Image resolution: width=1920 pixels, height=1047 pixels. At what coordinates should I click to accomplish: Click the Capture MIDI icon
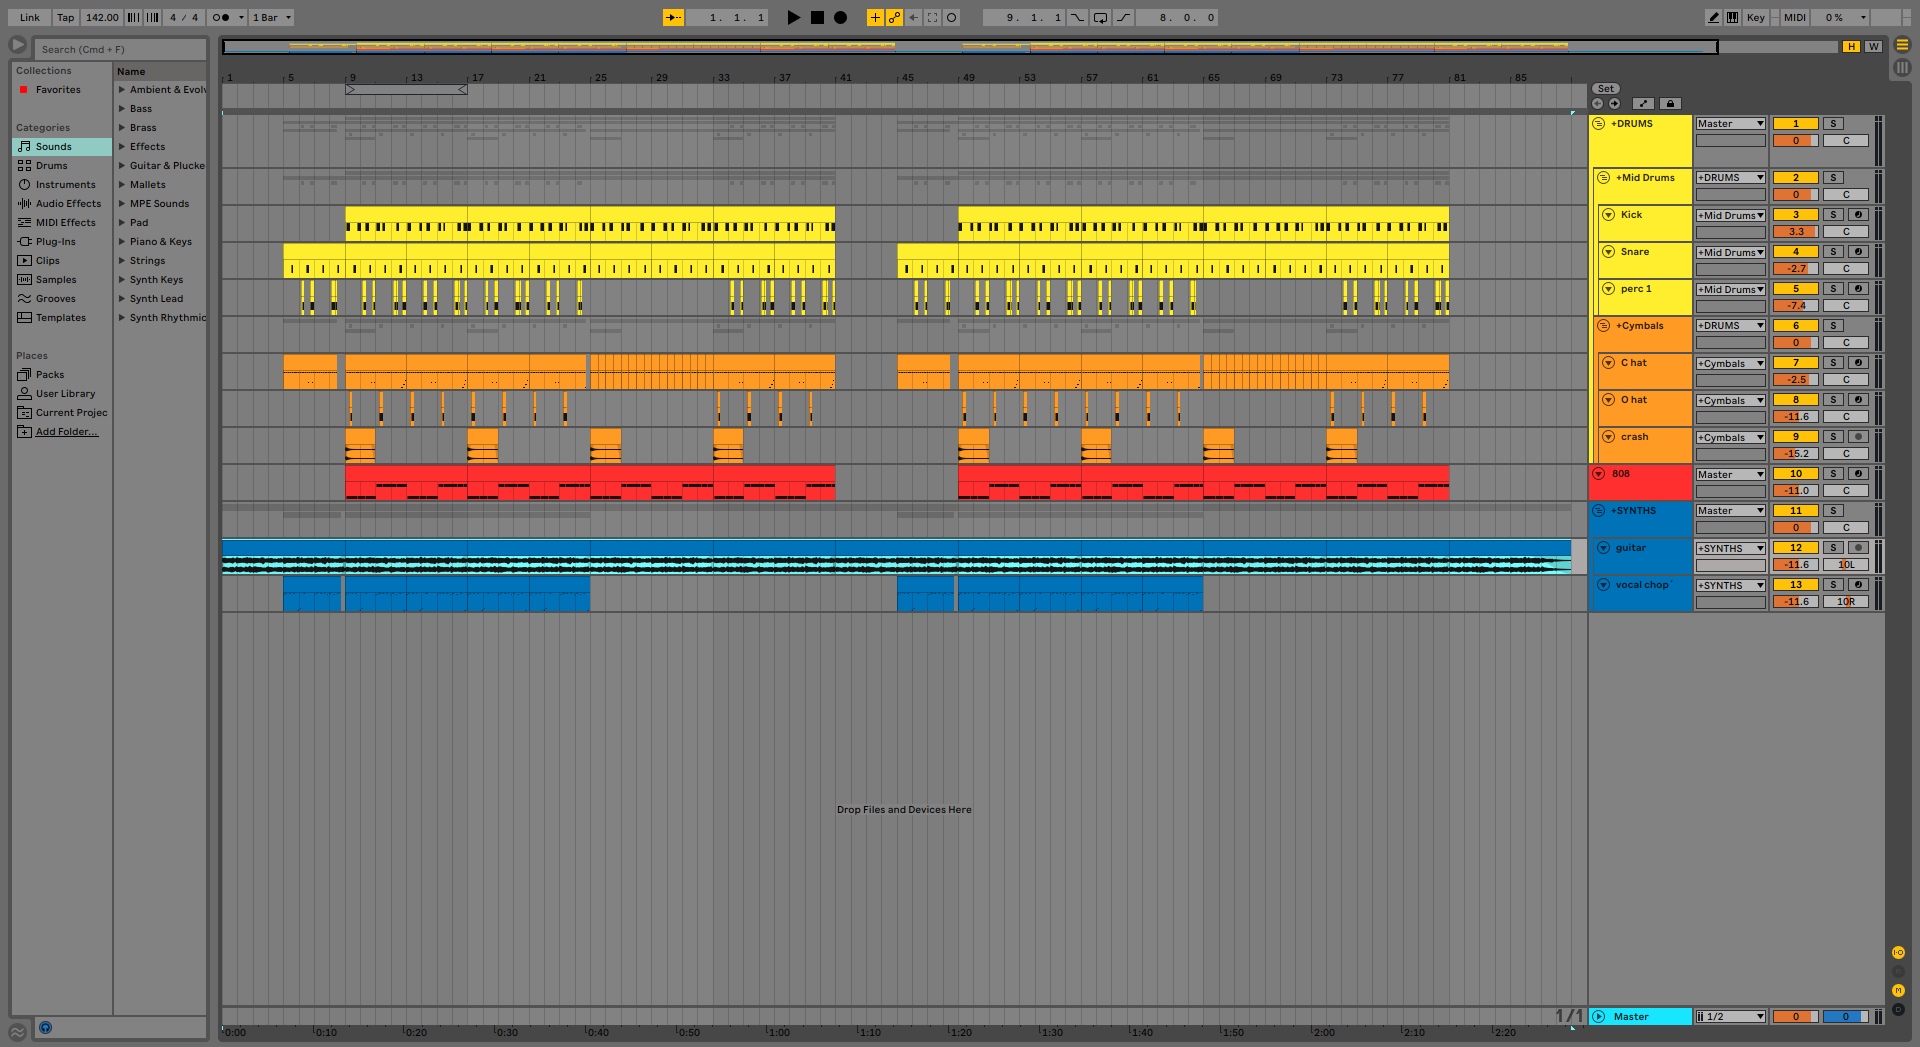932,17
